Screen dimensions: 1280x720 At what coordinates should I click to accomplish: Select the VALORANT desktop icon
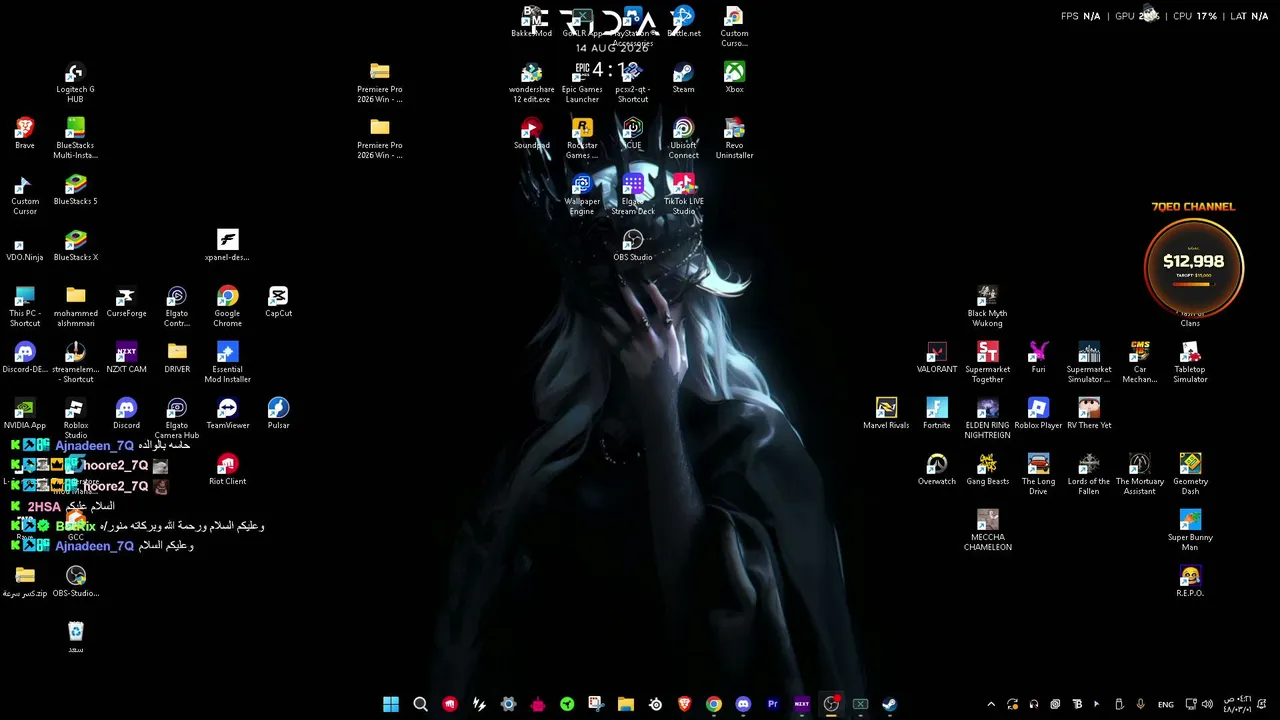[937, 358]
